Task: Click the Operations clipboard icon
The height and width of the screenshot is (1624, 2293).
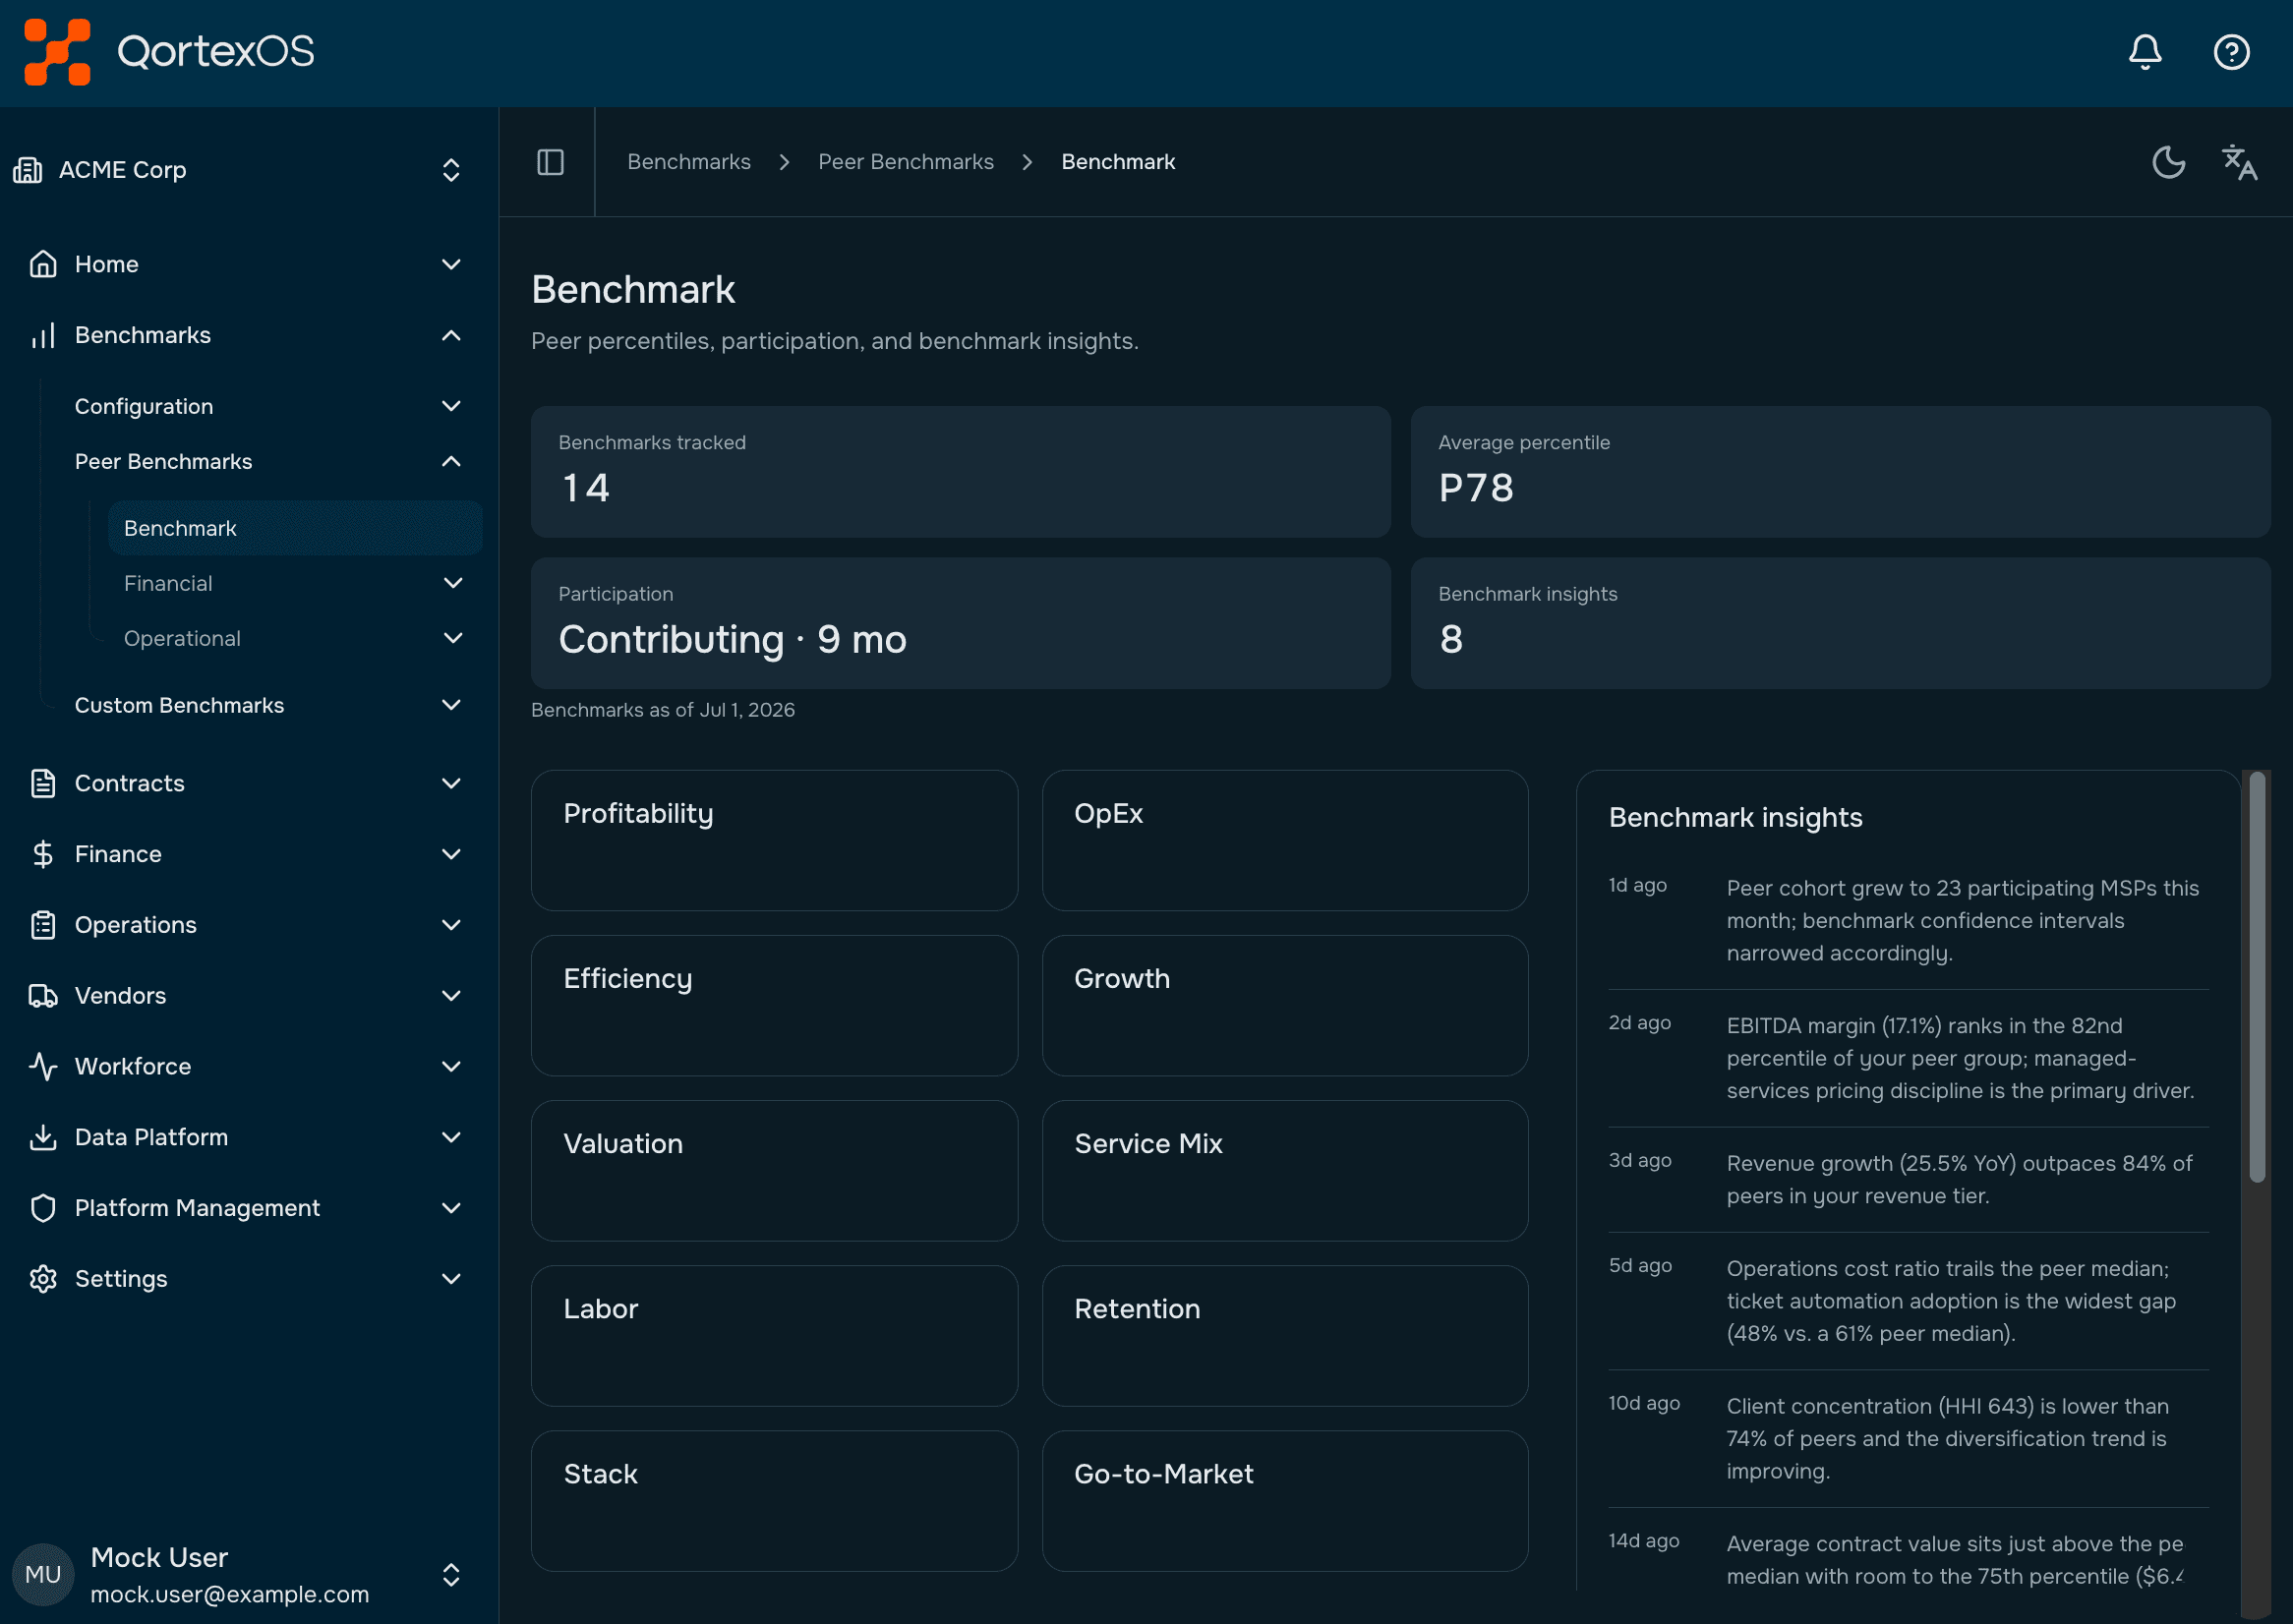Action: [x=43, y=925]
